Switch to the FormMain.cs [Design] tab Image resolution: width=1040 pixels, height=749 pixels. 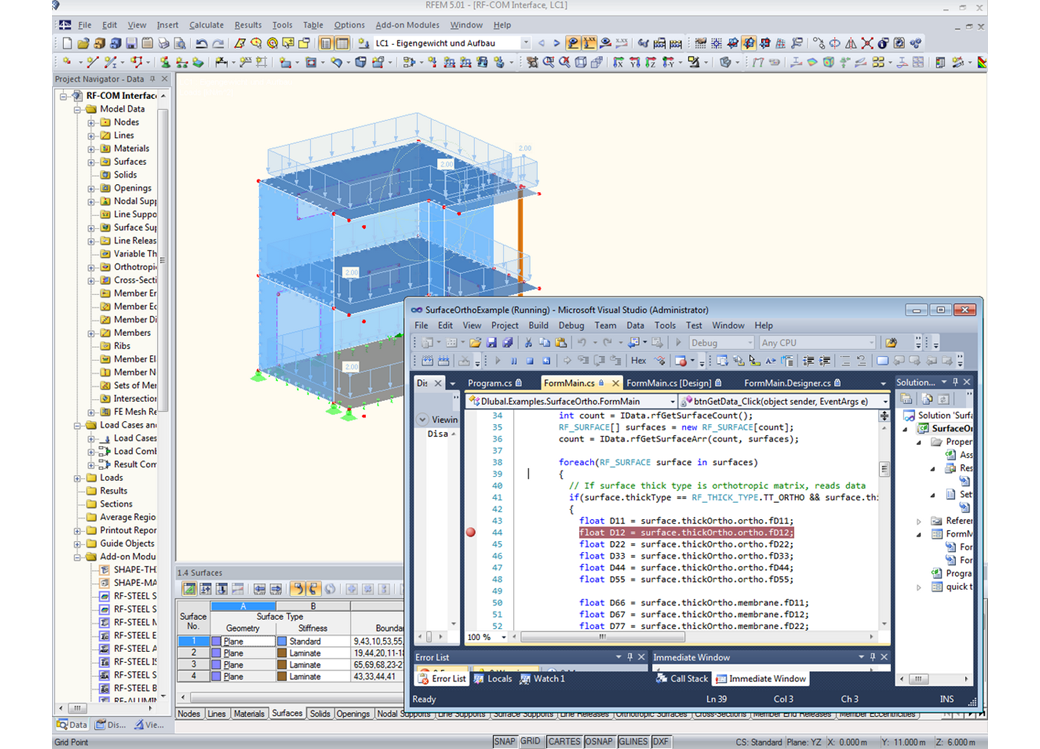click(668, 381)
